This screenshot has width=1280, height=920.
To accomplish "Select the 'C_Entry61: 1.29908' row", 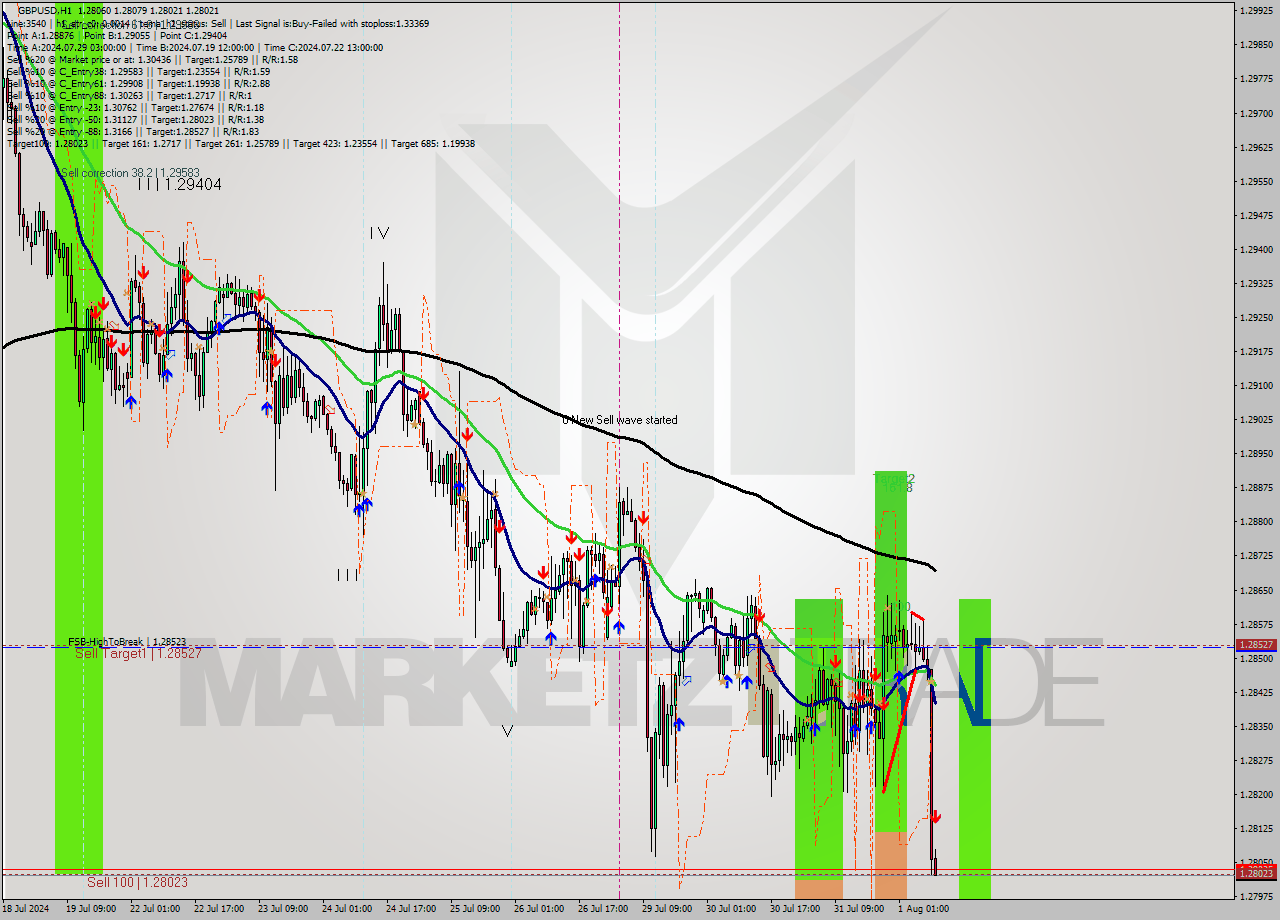I will (138, 83).
